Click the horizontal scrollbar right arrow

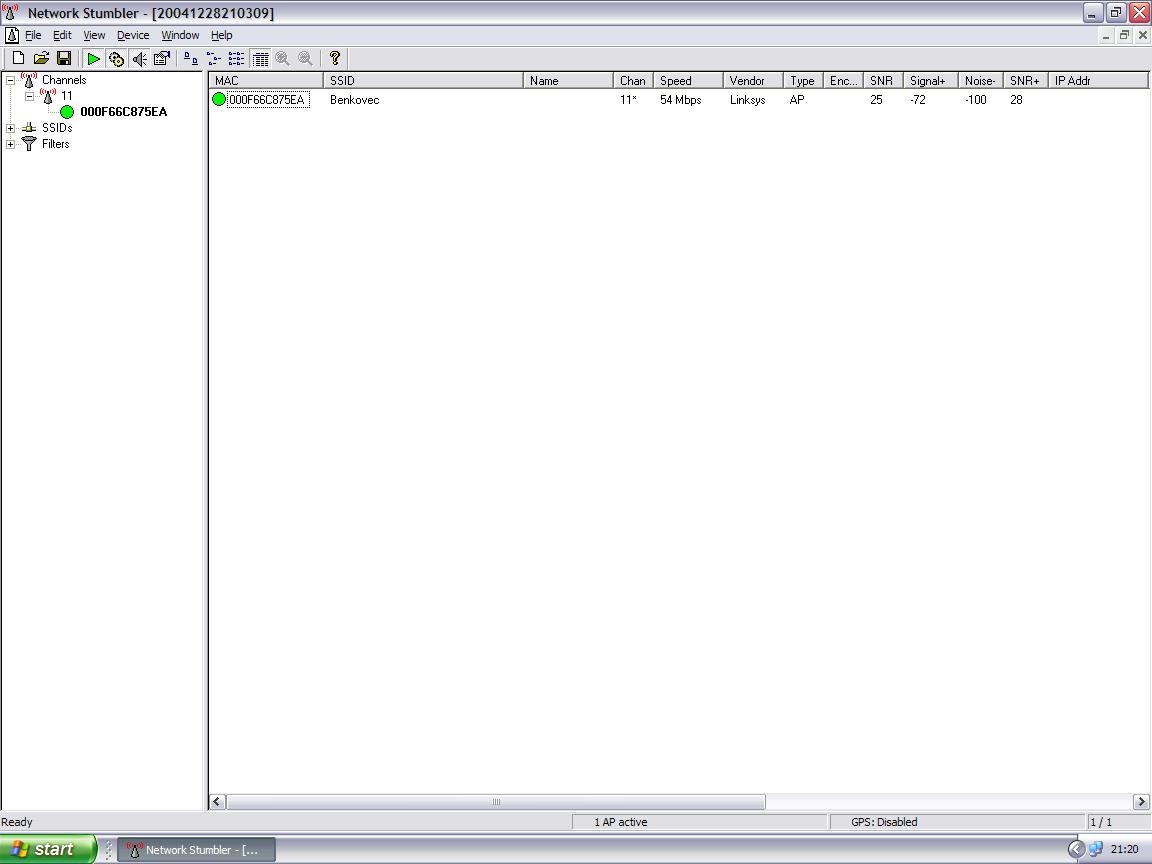point(1140,802)
